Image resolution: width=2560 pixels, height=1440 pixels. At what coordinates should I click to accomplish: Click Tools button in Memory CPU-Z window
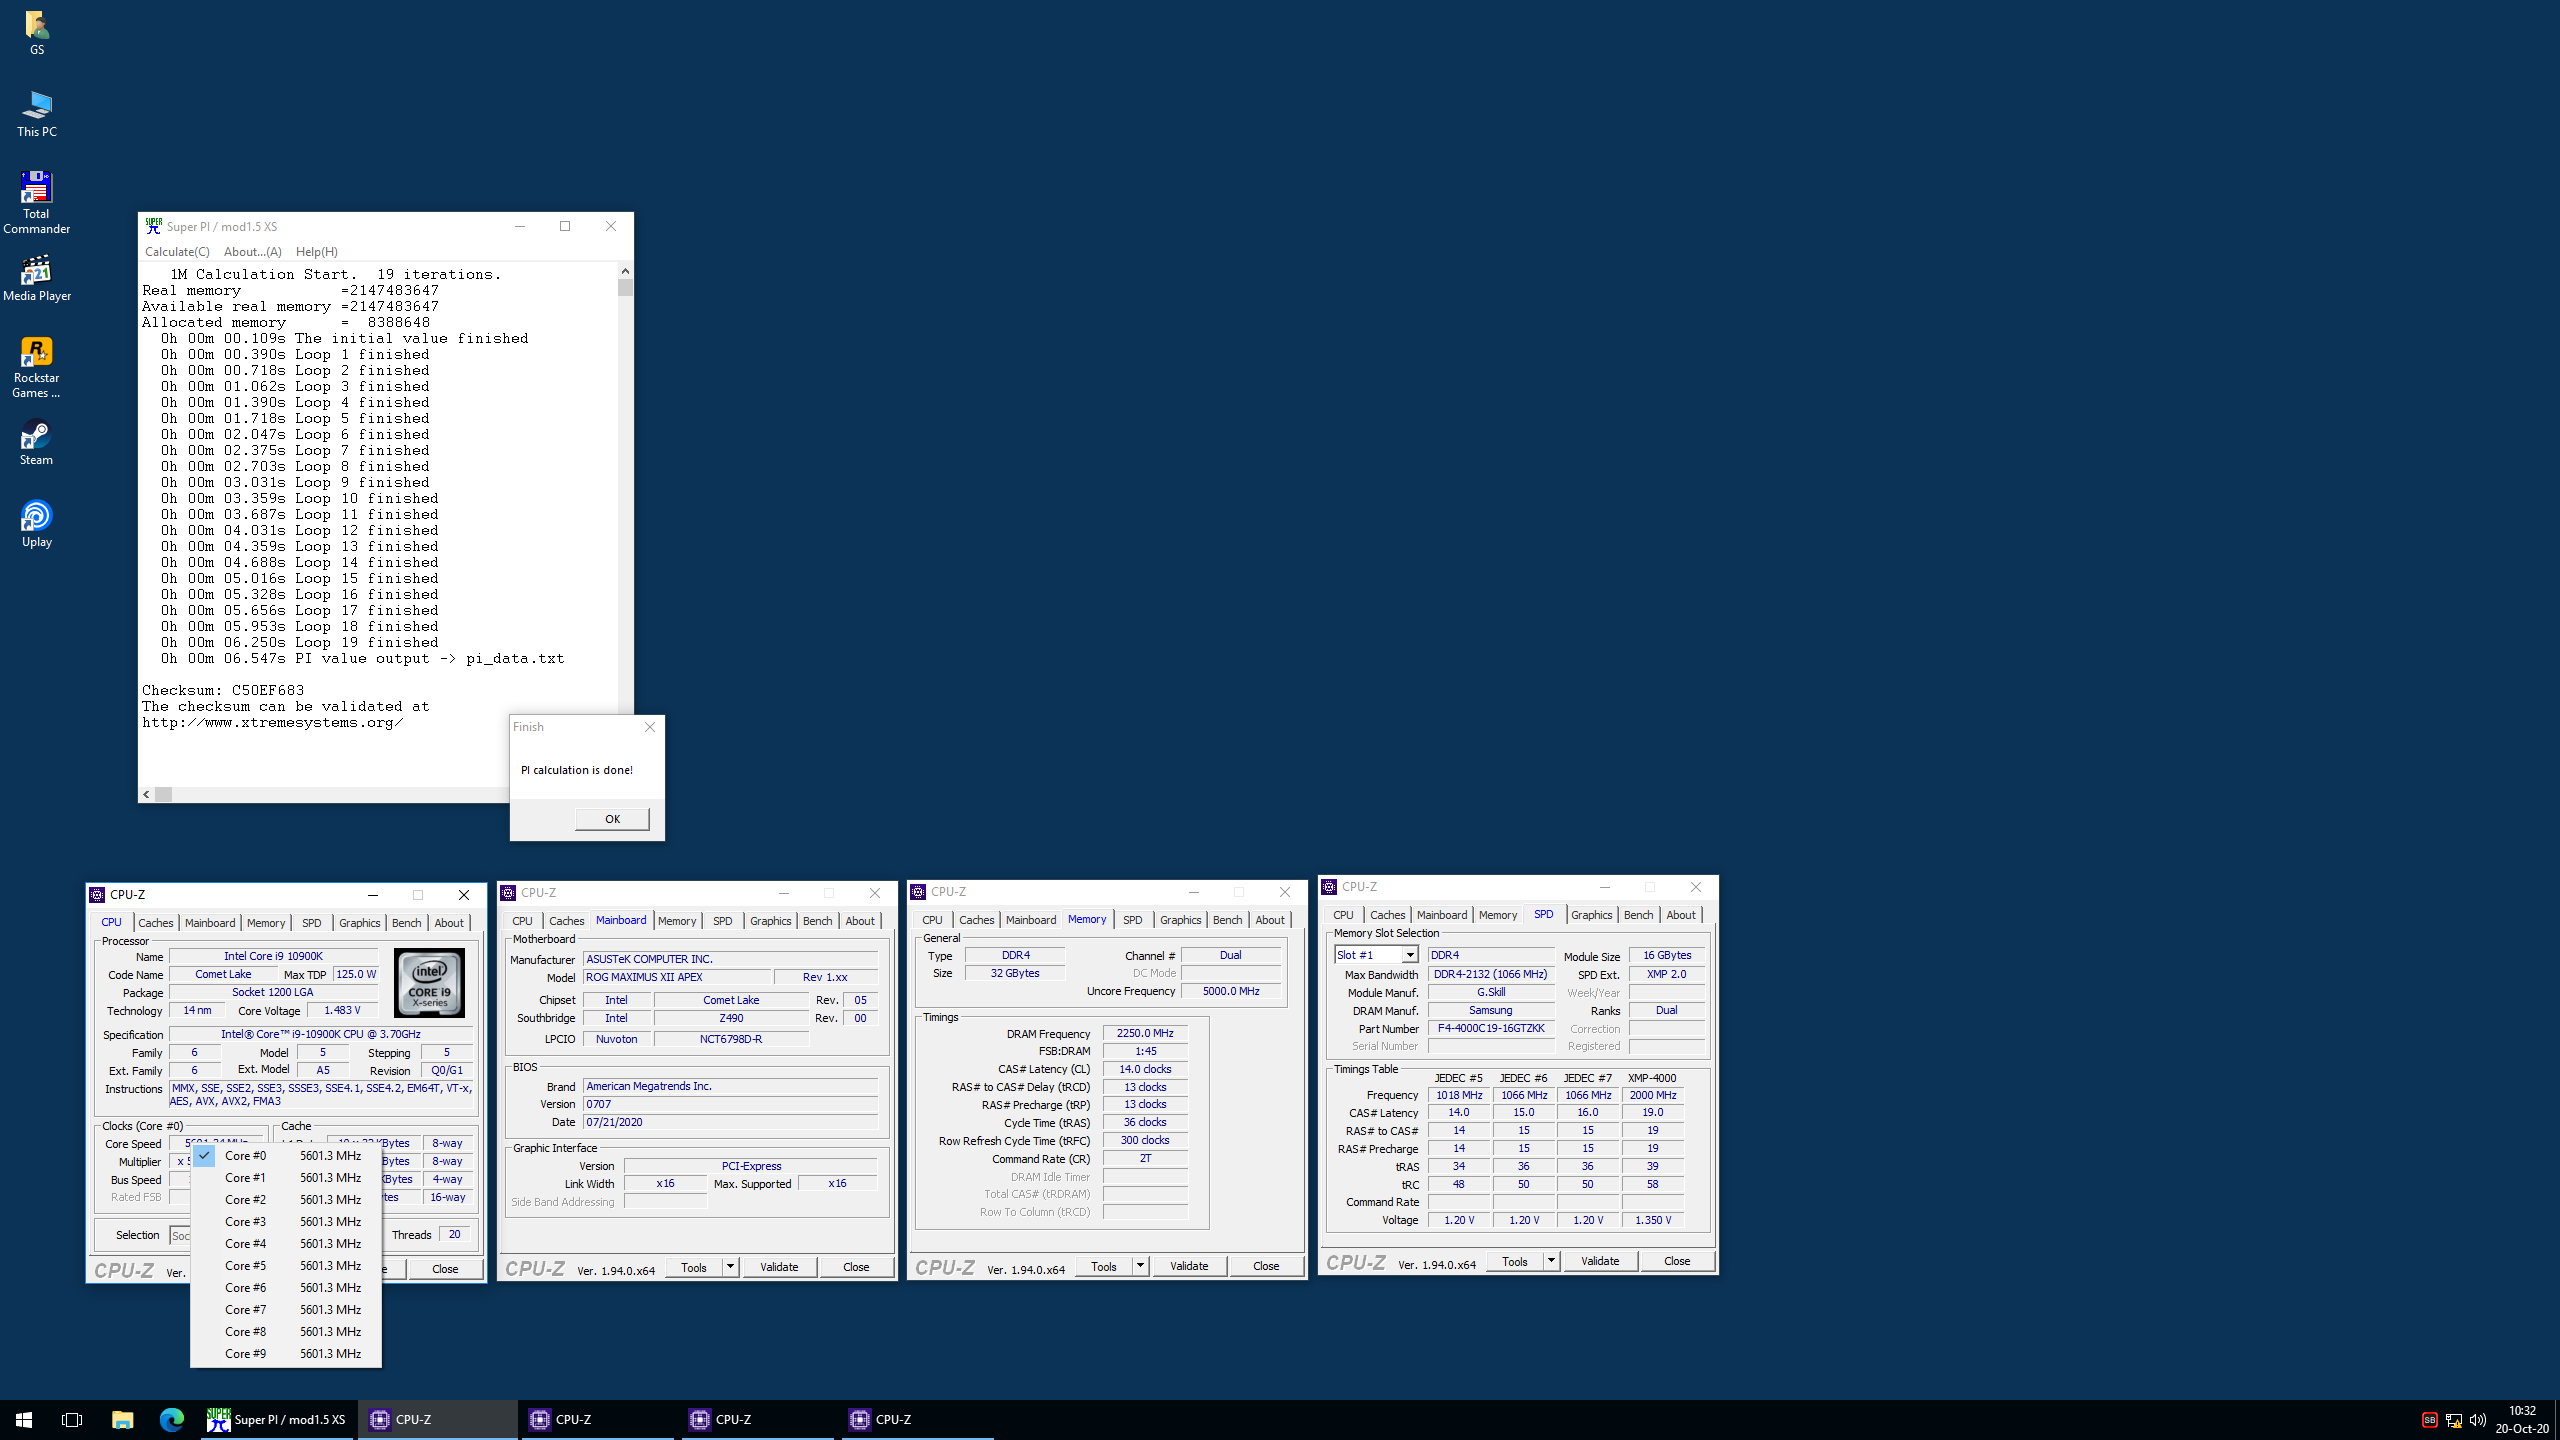coord(1104,1266)
